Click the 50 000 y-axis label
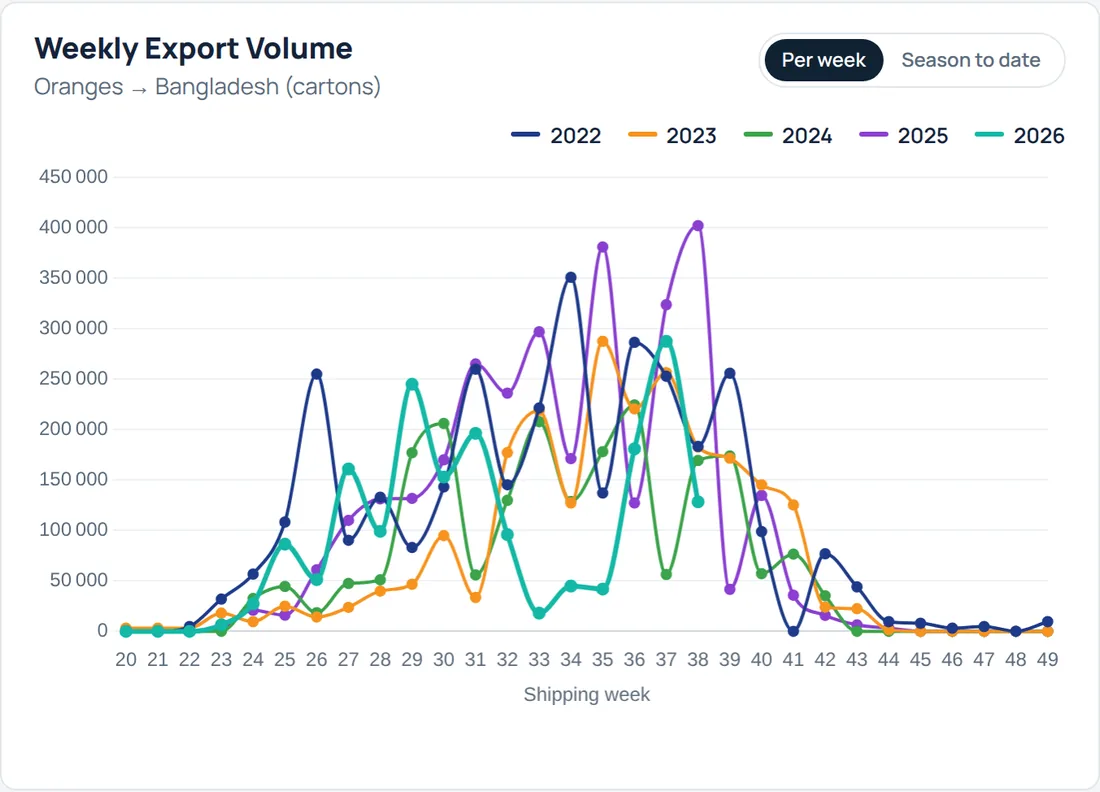 click(x=79, y=580)
